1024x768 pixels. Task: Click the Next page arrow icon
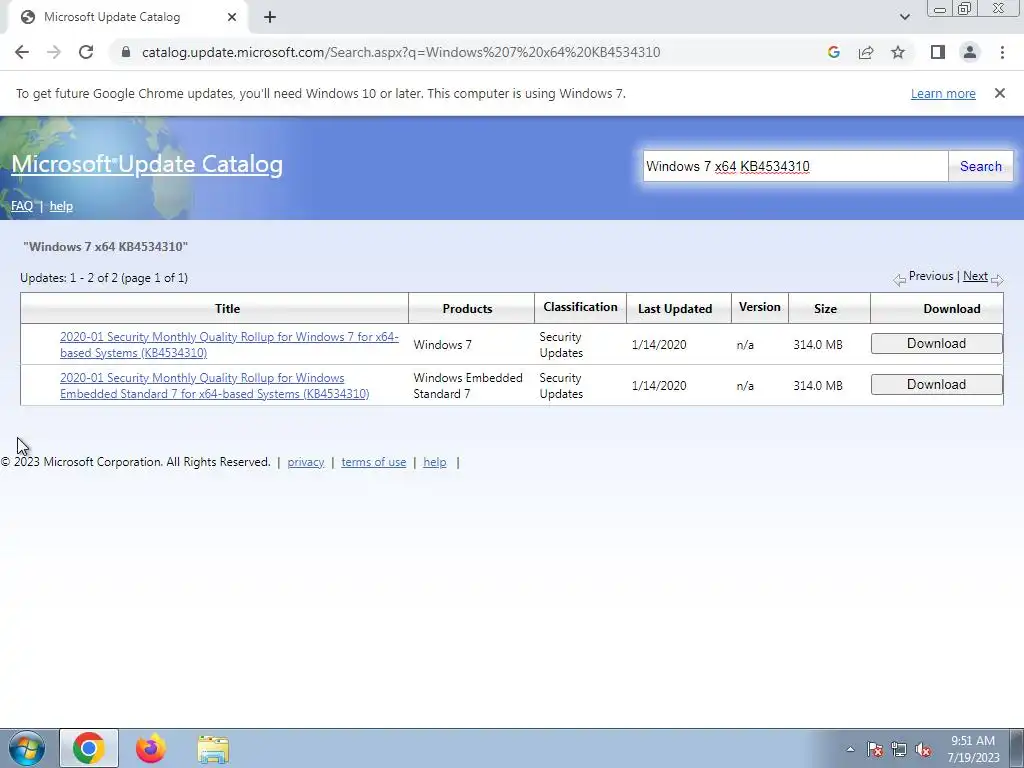997,280
